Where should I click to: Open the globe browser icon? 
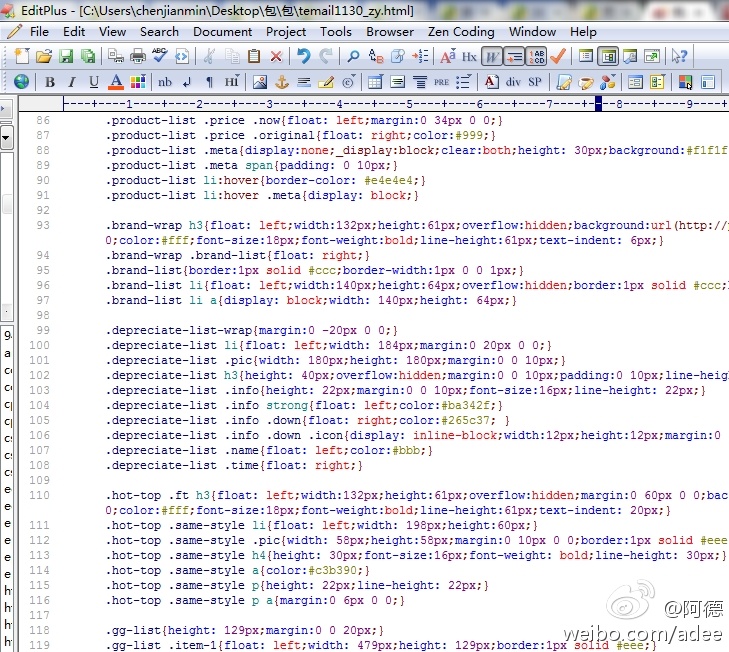[21, 82]
